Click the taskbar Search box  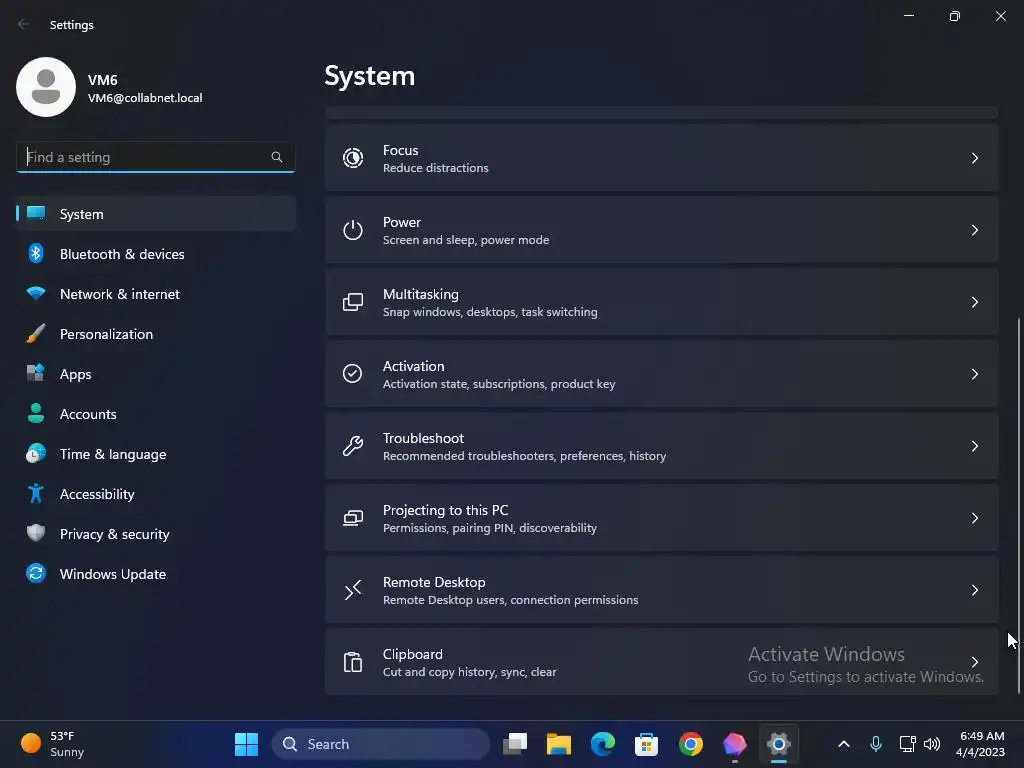click(381, 744)
